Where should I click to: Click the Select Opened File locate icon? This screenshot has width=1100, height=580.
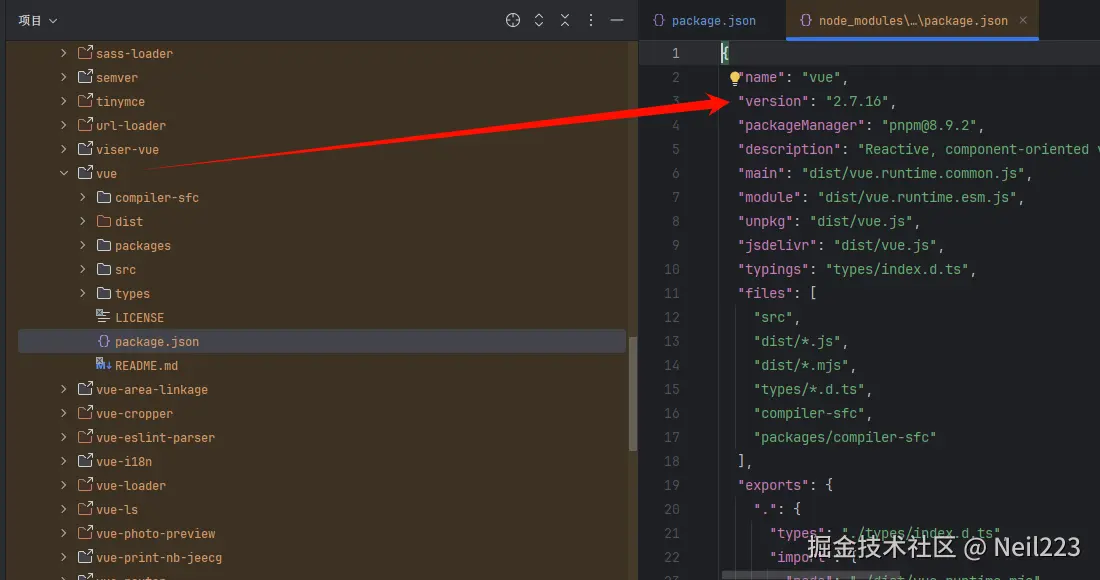(x=513, y=20)
